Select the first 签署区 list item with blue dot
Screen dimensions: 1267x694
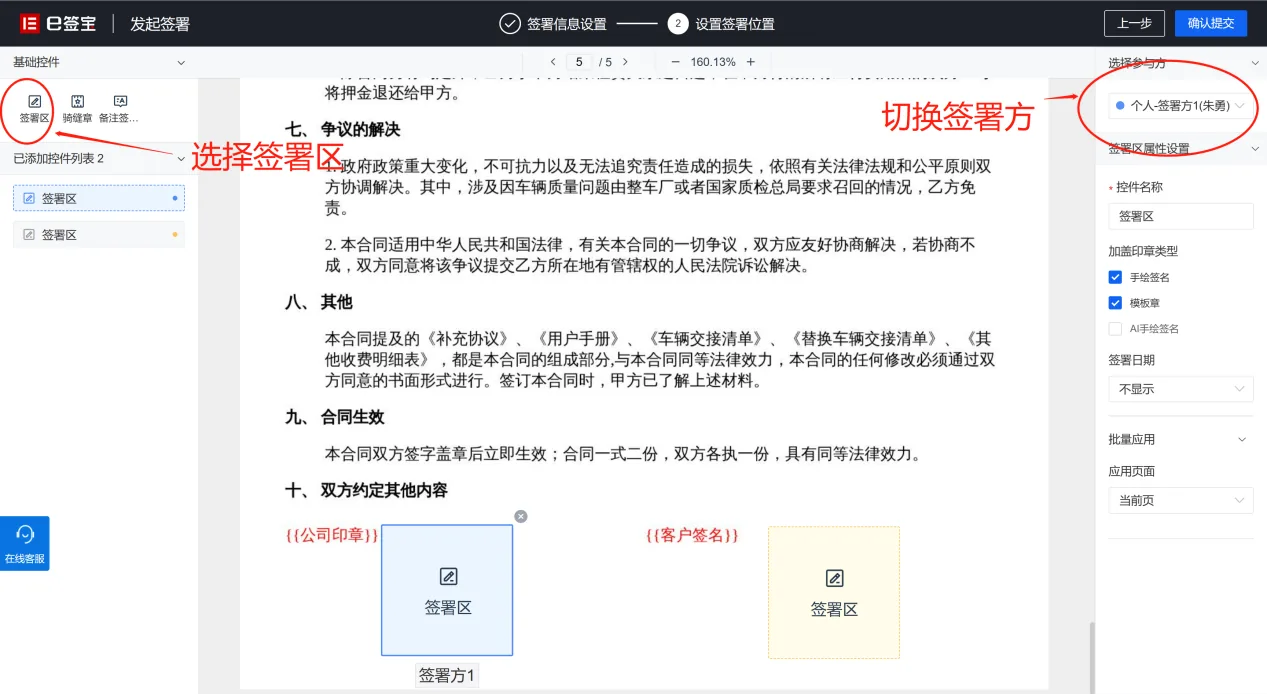[99, 198]
